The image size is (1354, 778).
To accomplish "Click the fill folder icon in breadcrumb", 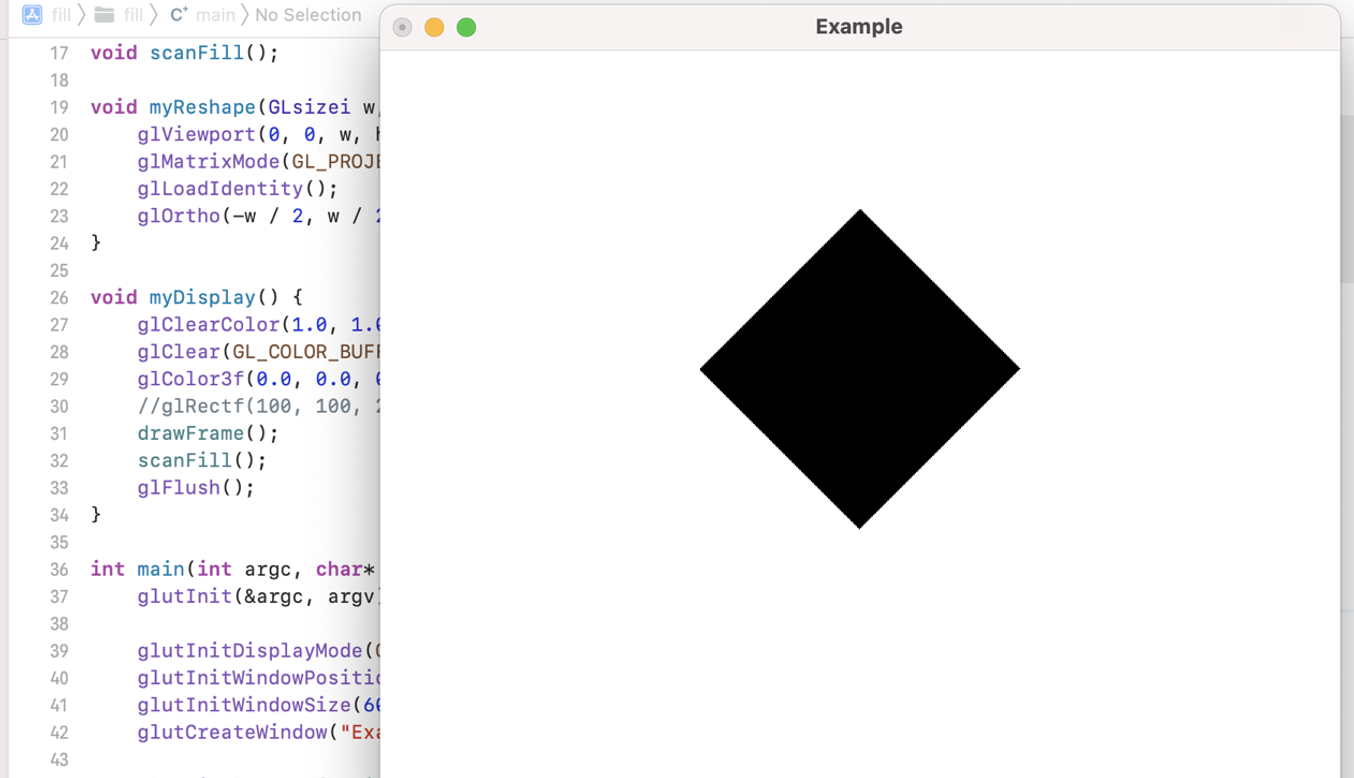I will click(x=104, y=15).
